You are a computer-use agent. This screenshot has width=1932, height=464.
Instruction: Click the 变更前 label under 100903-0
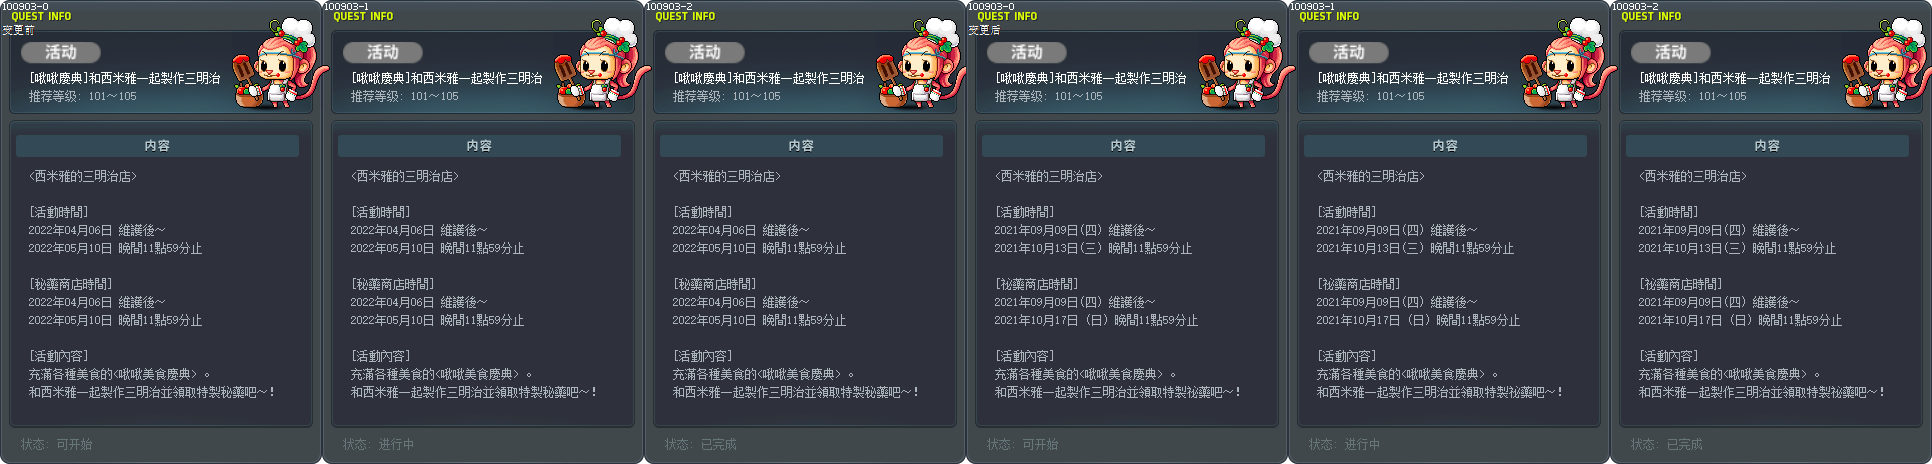18,30
